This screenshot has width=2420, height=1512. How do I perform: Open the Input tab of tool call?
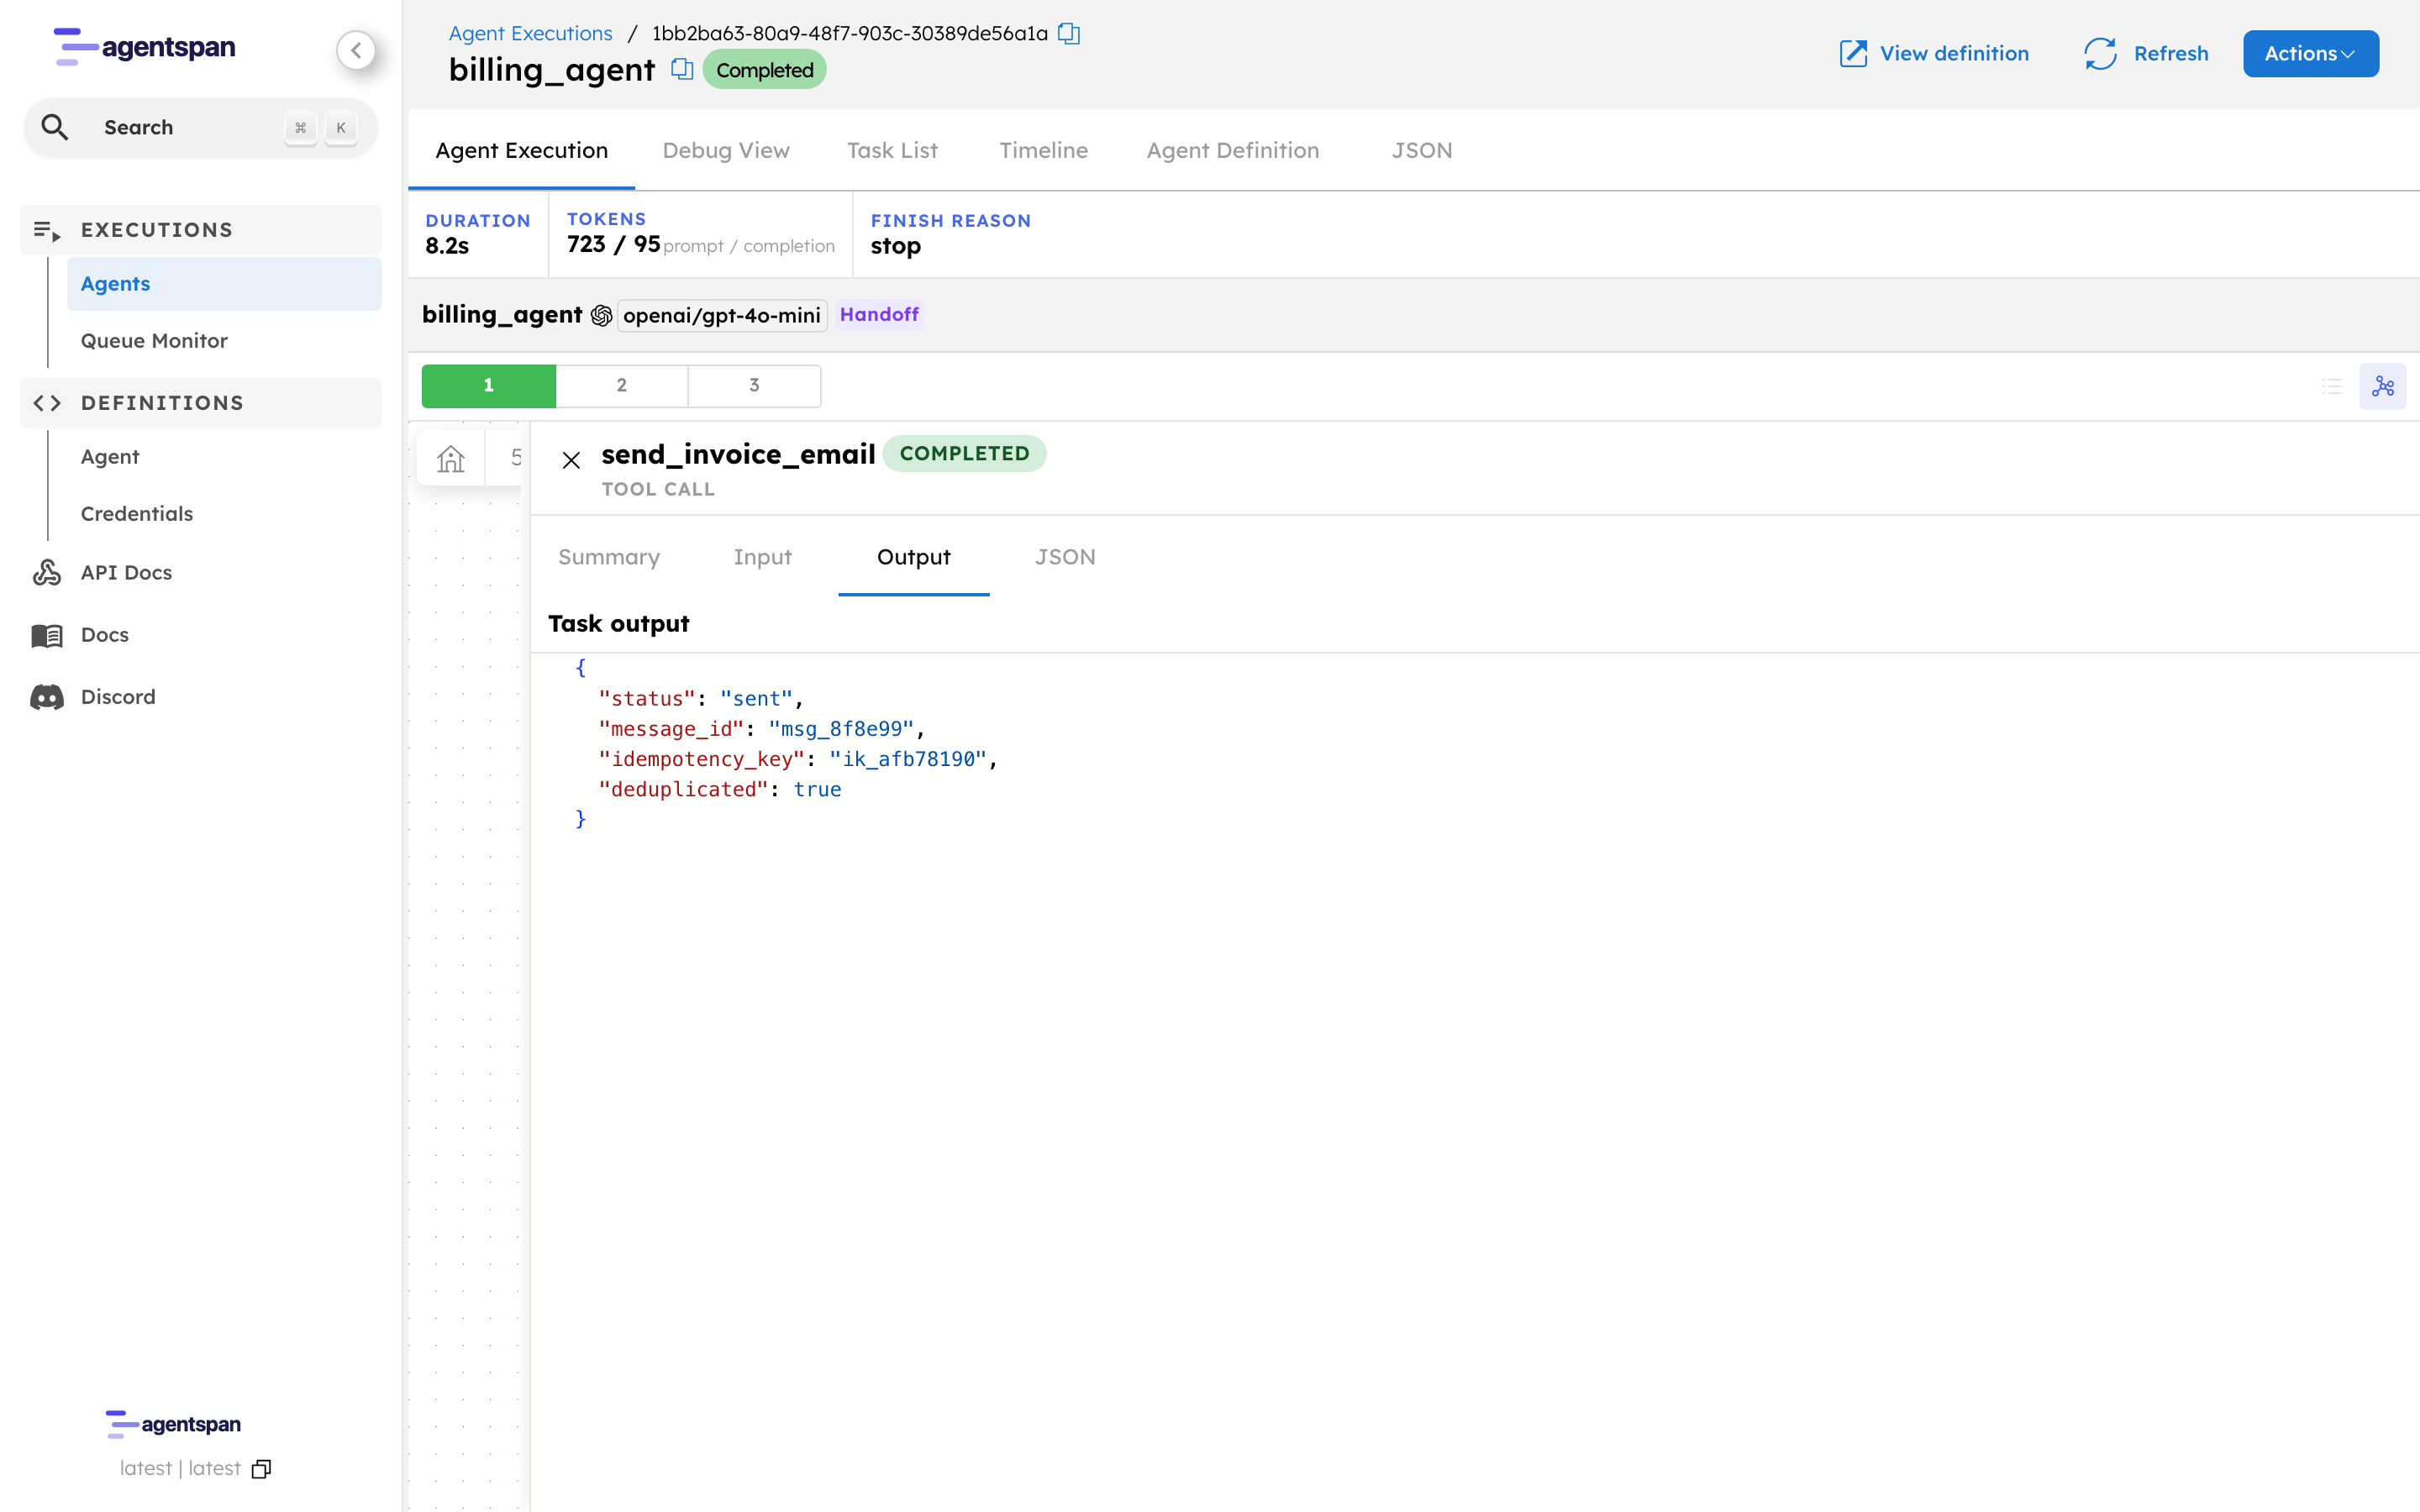click(x=762, y=557)
